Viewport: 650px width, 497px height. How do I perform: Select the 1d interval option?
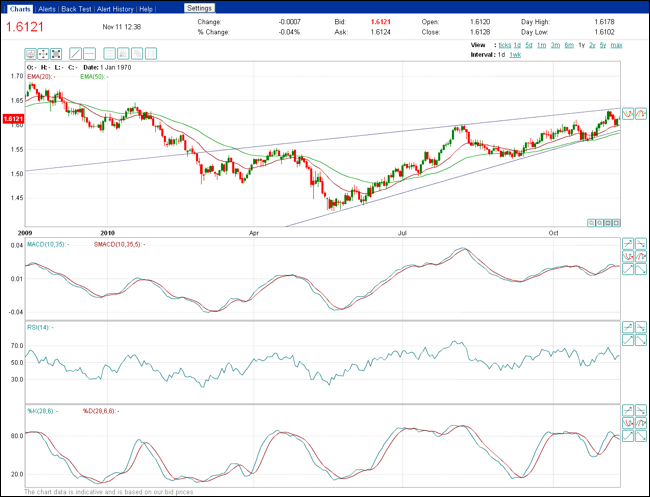pyautogui.click(x=502, y=55)
